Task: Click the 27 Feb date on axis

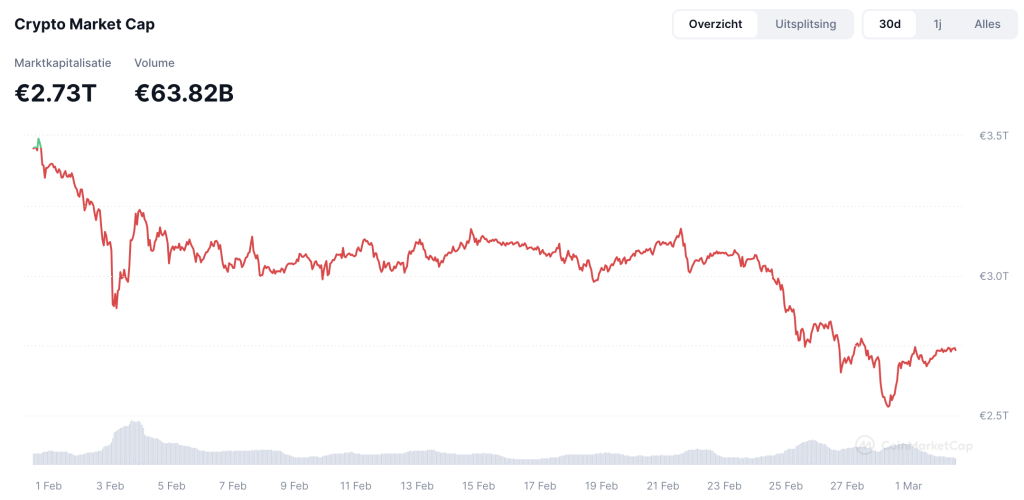Action: [x=847, y=486]
